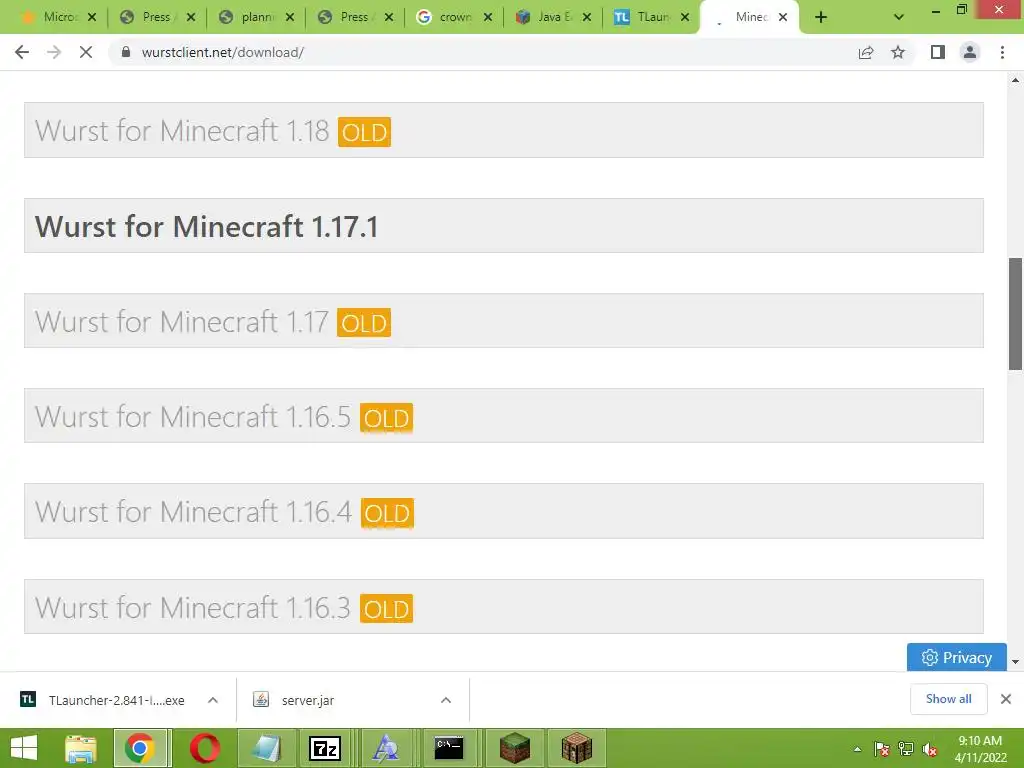Screen dimensions: 1024x768
Task: Click the scrollbar down arrow
Action: 1015,662
